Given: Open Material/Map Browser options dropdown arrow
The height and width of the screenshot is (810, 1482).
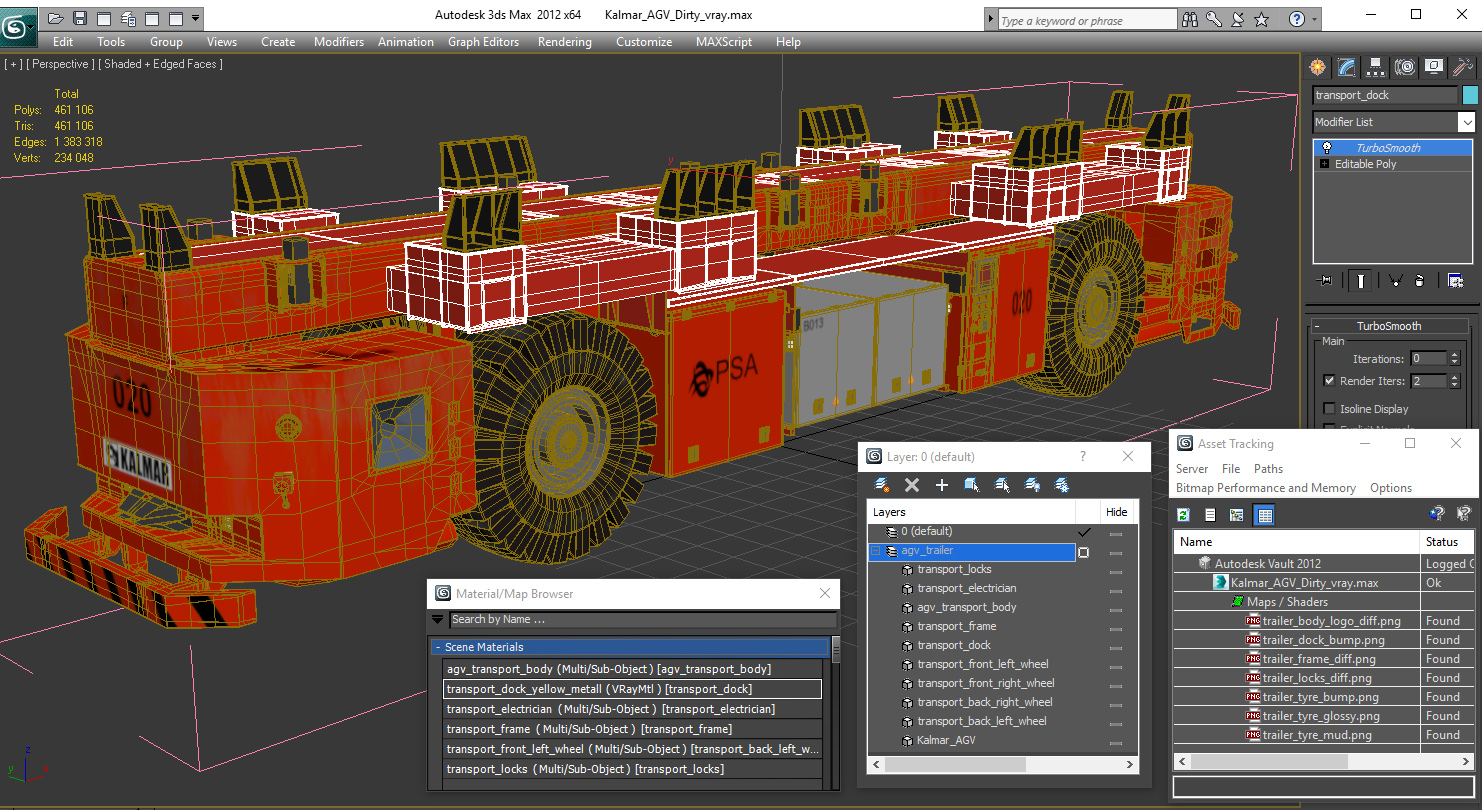Looking at the screenshot, I should [437, 620].
